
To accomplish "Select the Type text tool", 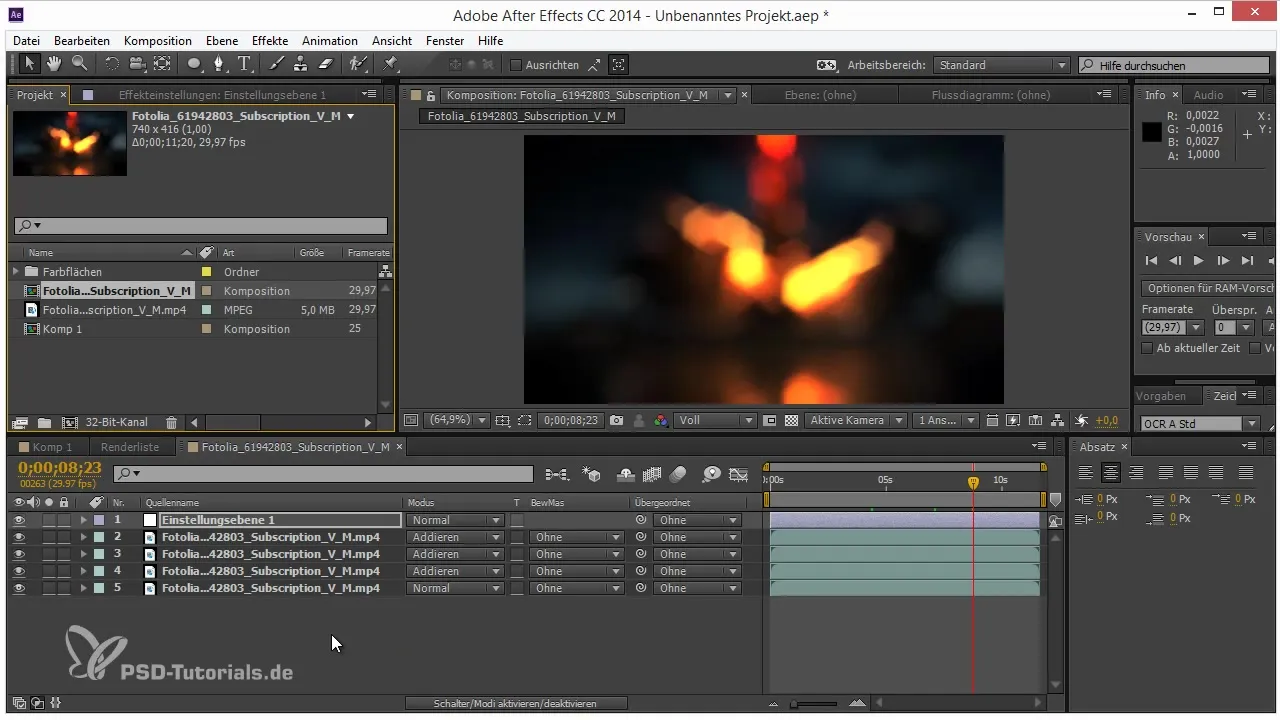I will point(245,64).
